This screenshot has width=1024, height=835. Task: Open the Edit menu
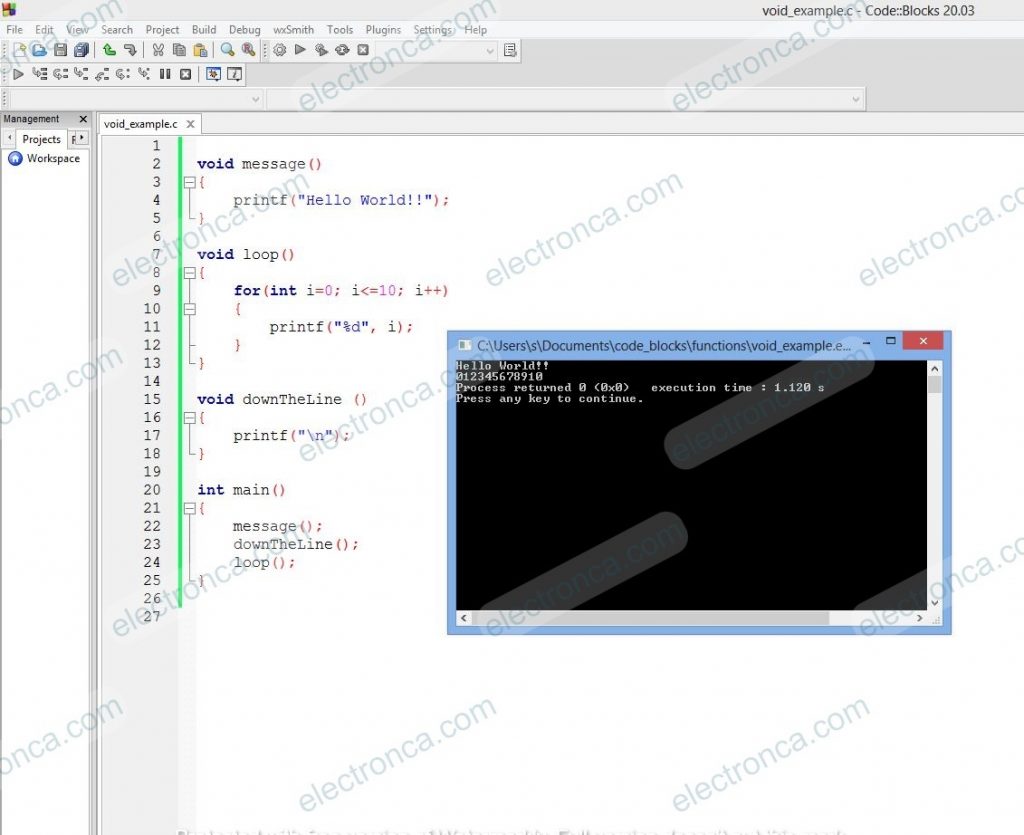(x=44, y=30)
